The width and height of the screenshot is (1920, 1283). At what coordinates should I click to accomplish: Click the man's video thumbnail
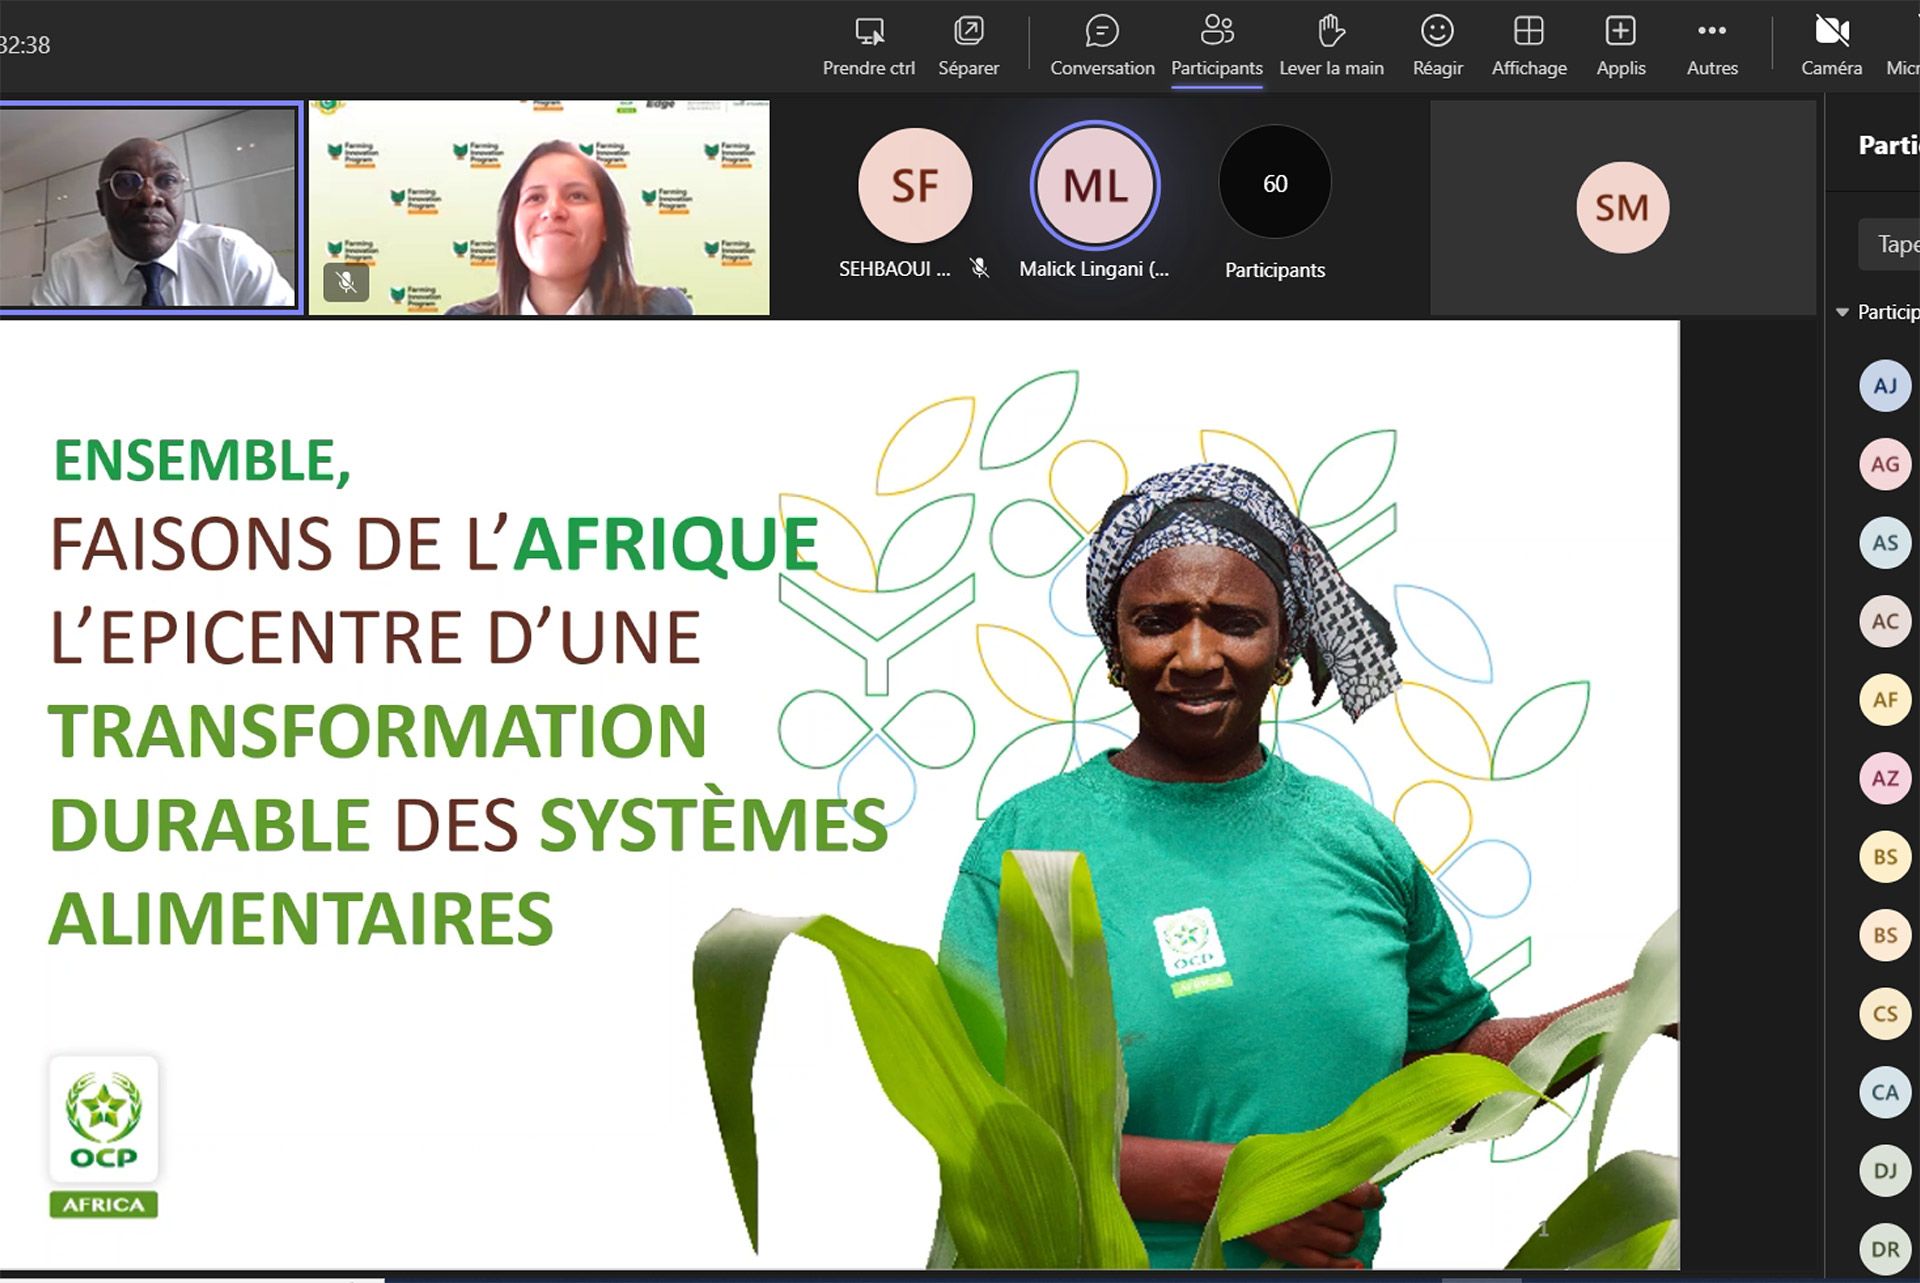coord(150,208)
